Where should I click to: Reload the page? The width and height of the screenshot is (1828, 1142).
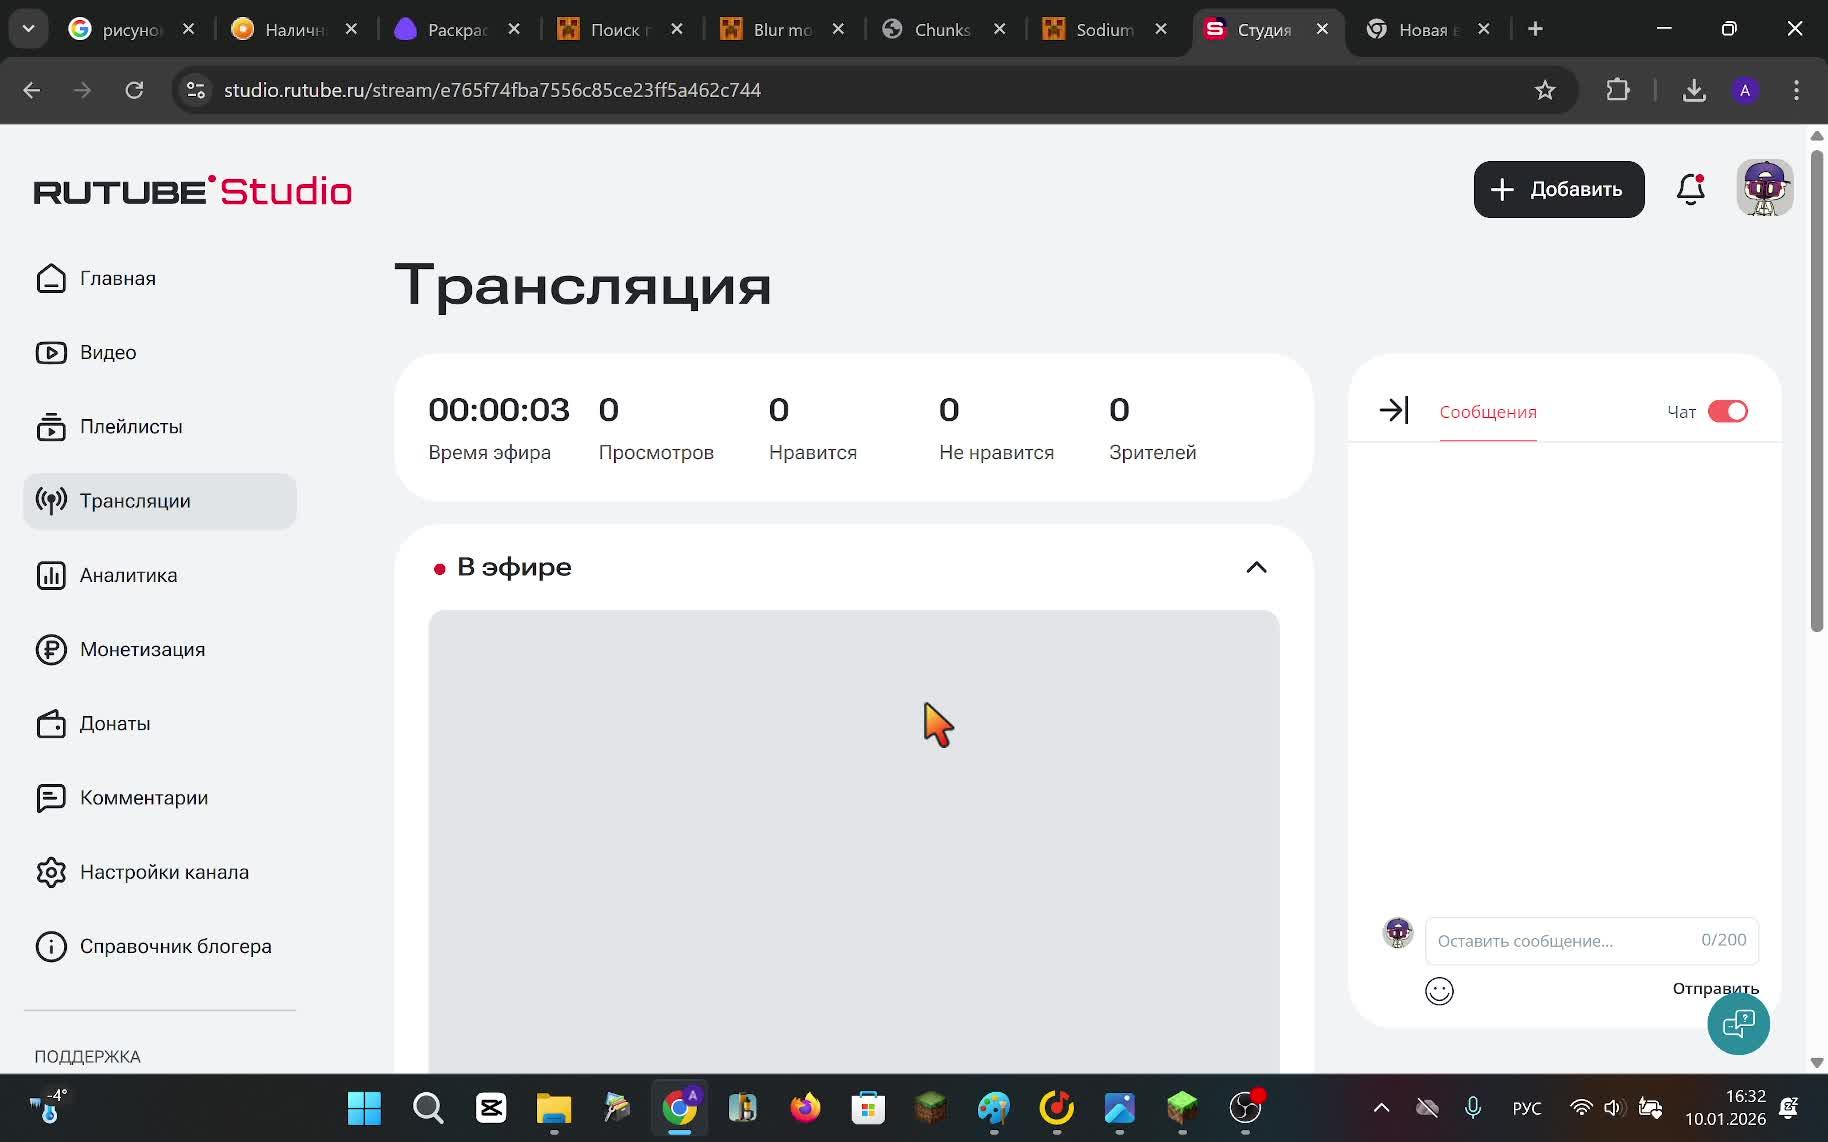click(x=134, y=90)
